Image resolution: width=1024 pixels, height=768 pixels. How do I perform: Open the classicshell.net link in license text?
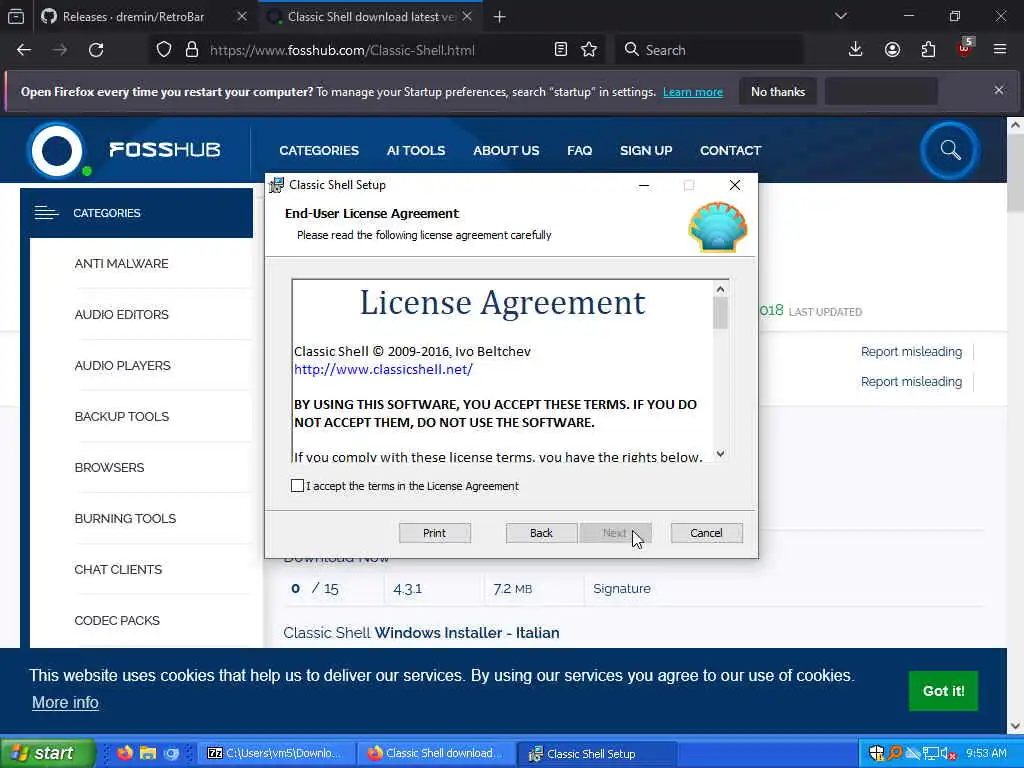[383, 370]
